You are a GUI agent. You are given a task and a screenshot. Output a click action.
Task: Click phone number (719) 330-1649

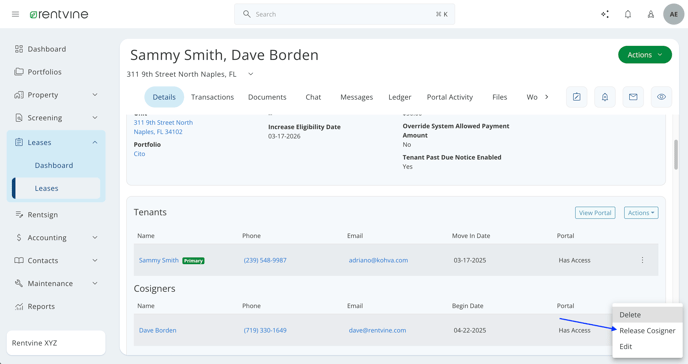click(265, 330)
